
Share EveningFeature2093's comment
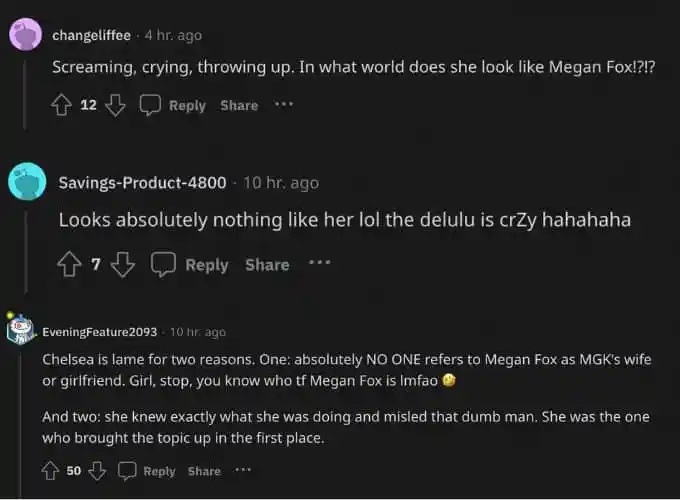204,471
